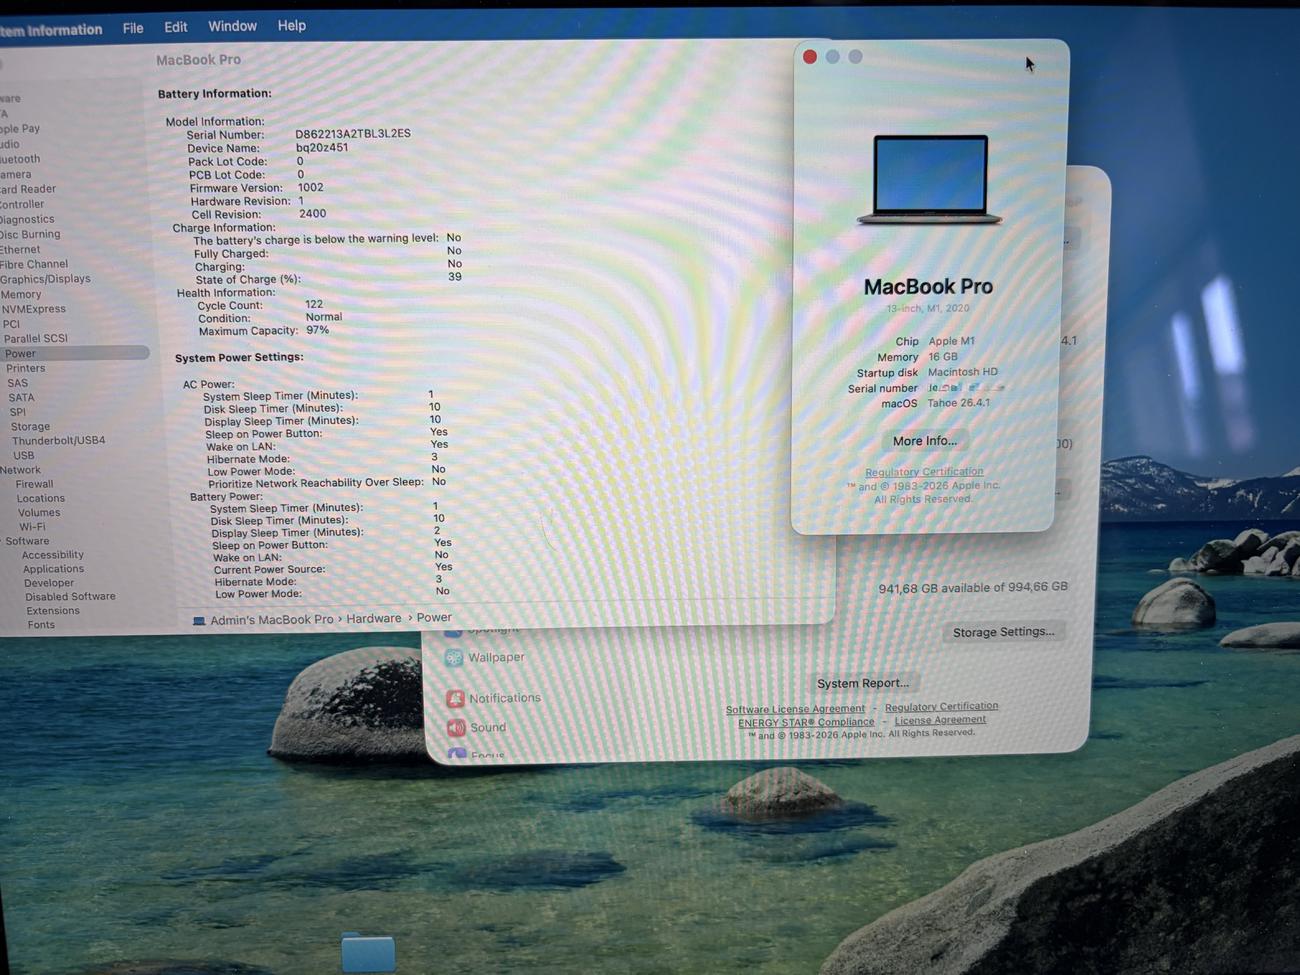Click the 941,68 GB available storage text
1300x975 pixels.
[x=973, y=588]
